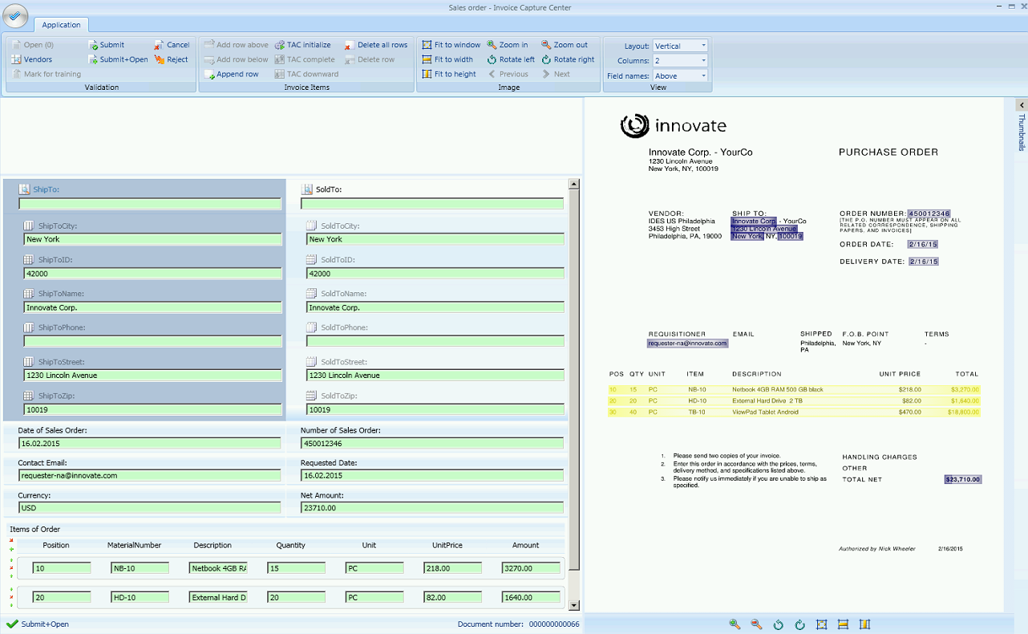1028x634 pixels.
Task: Fit image to window
Action: pos(451,45)
